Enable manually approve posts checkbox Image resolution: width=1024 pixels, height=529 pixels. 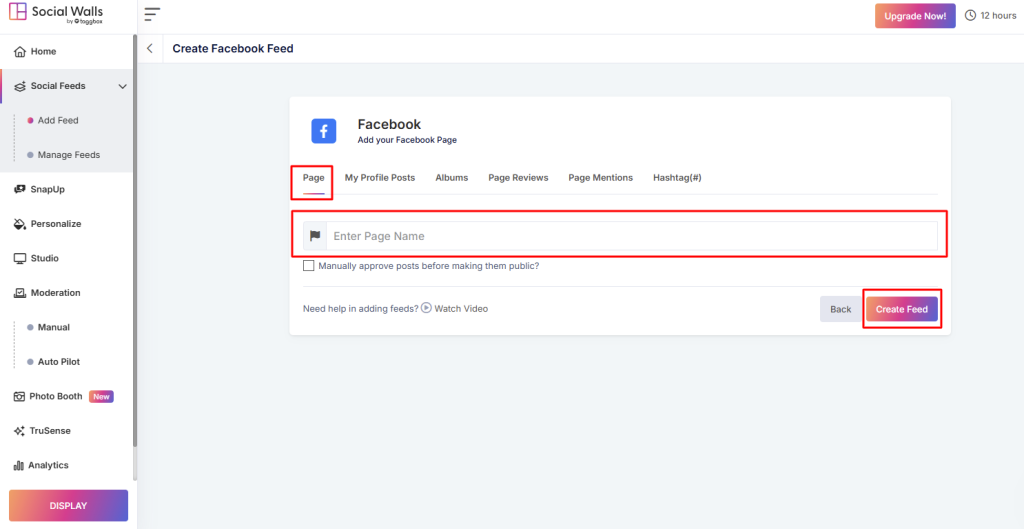click(309, 266)
